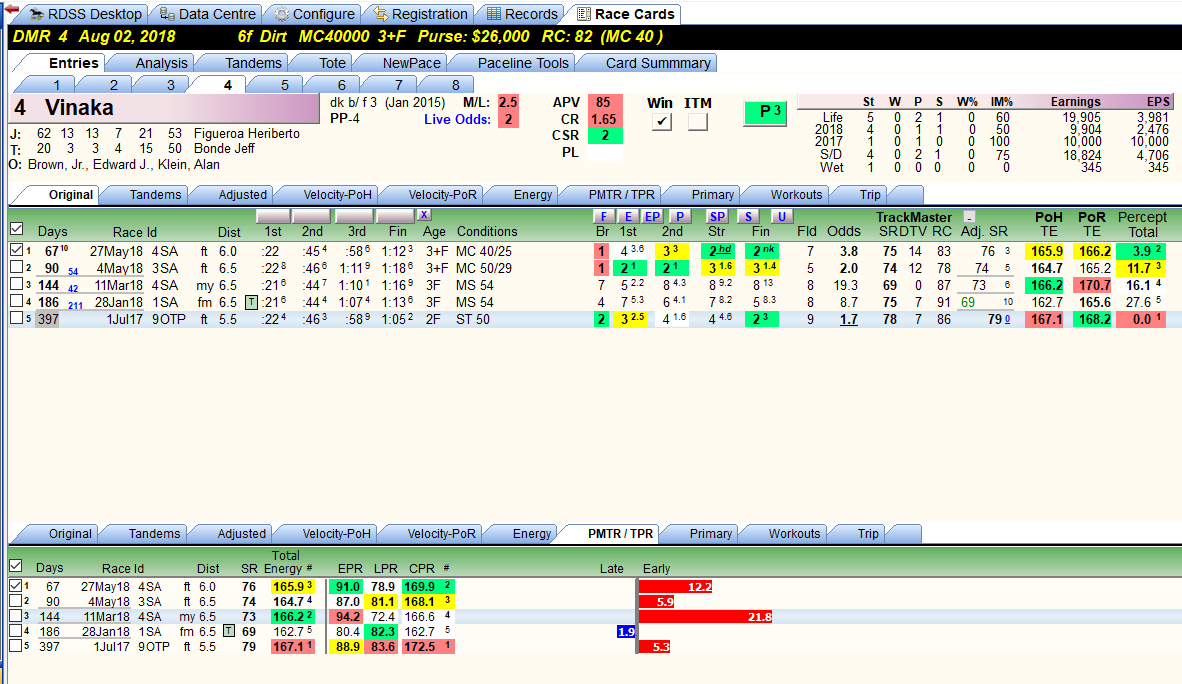Click the F pace filter button

point(603,216)
